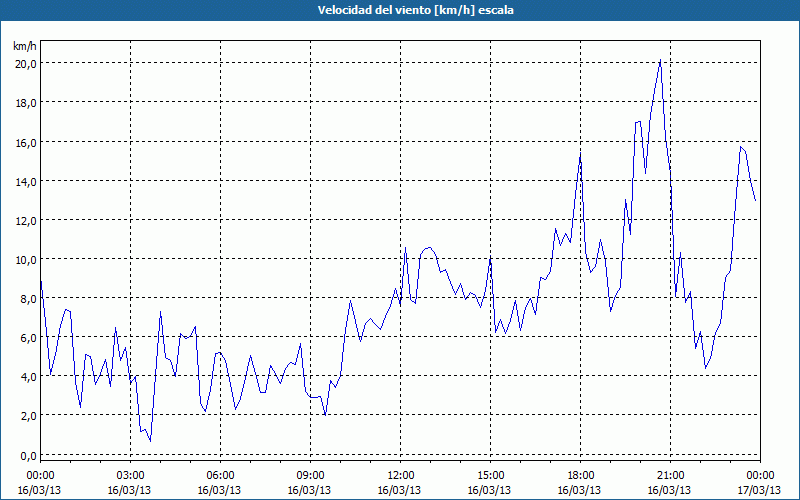Viewport: 800px width, 500px height.
Task: Click the "00:00" time label above 17/03/13
Action: [760, 476]
